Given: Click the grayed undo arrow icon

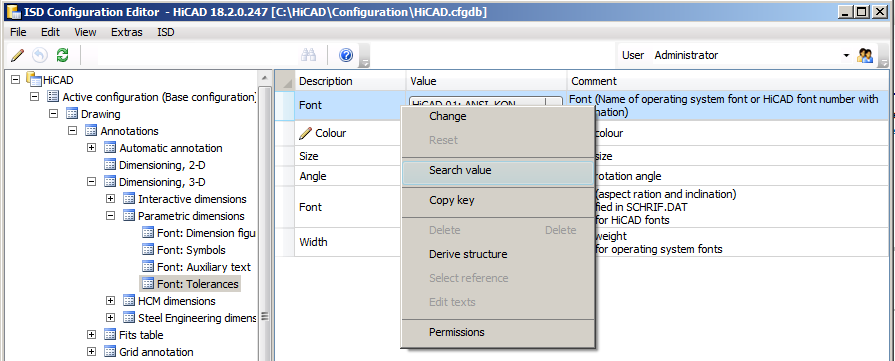Looking at the screenshot, I should click(x=39, y=55).
